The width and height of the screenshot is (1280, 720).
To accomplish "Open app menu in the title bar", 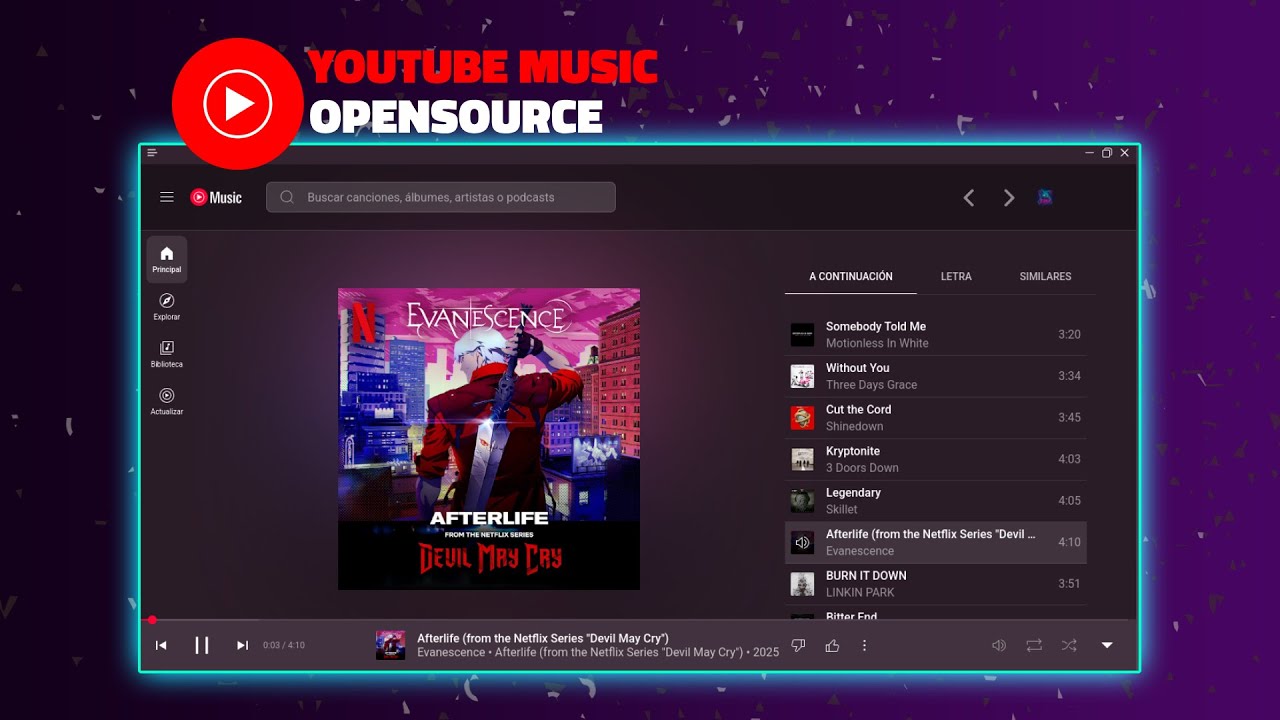I will click(x=152, y=153).
